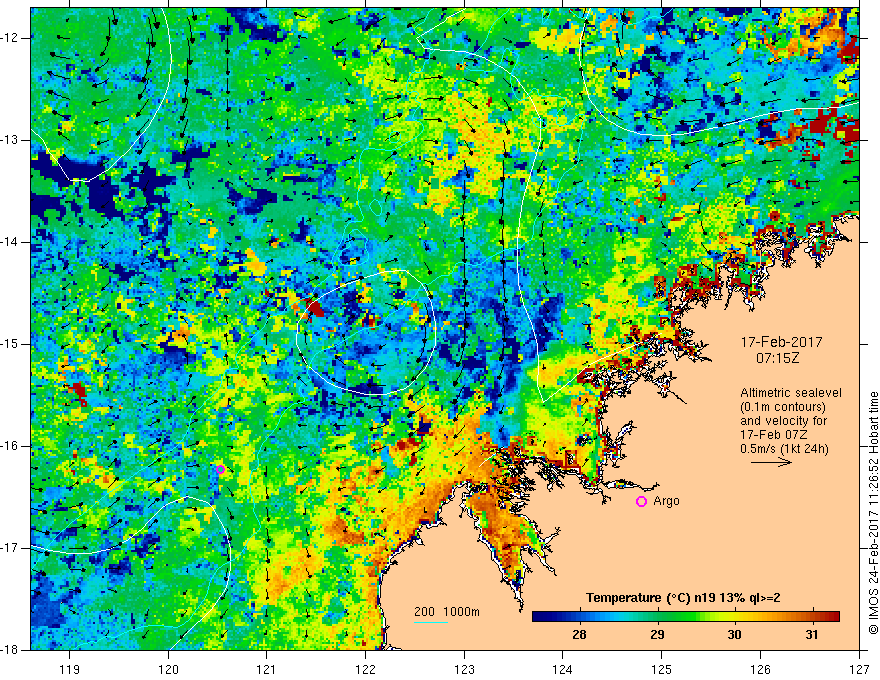Click the '31' color bar label

pos(812,635)
